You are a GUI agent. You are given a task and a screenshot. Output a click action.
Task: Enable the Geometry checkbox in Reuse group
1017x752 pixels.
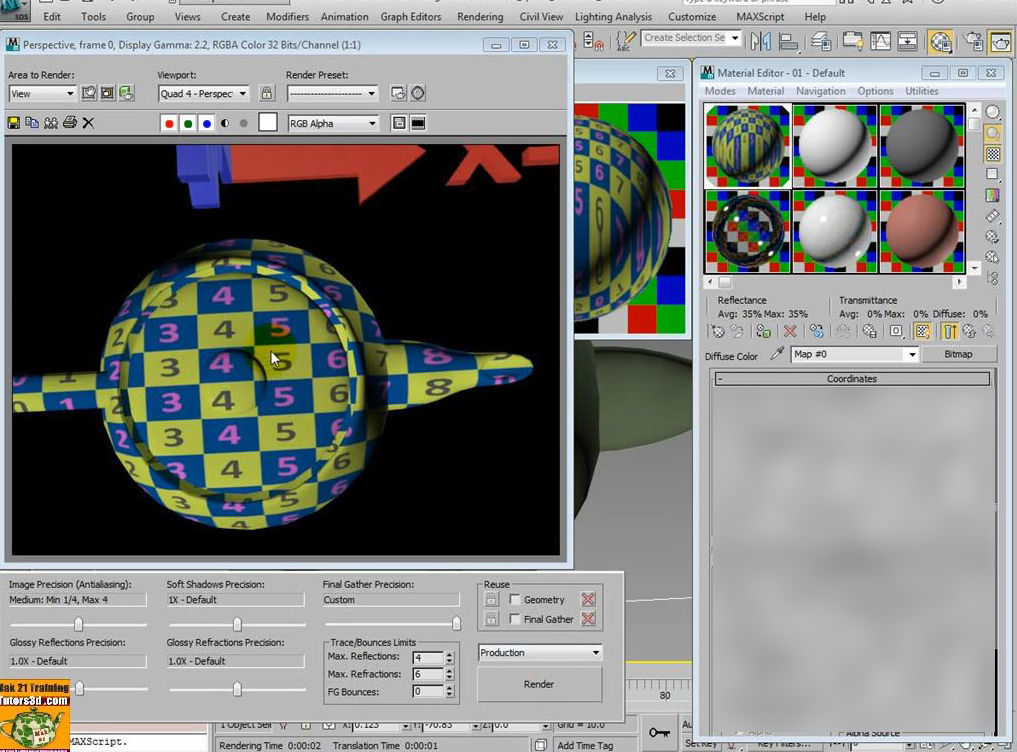pos(515,599)
